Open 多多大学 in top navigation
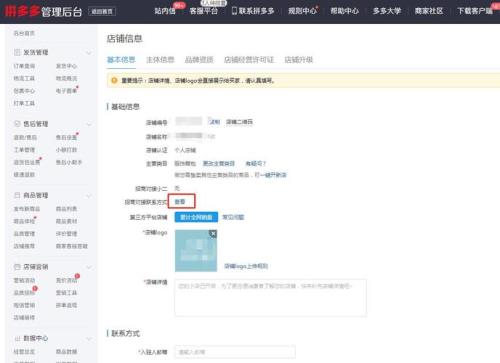Viewport: 500px width, 363px height. point(387,11)
